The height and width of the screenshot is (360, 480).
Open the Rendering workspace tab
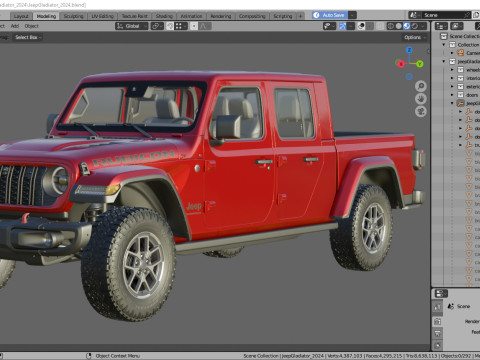point(220,16)
